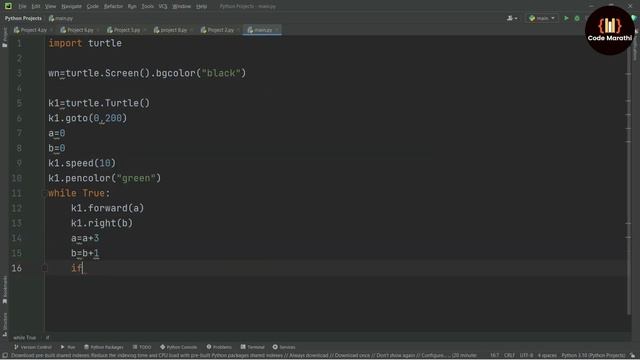
Task: Switch to the Project 5.py editor tab
Action: [x=124, y=30]
